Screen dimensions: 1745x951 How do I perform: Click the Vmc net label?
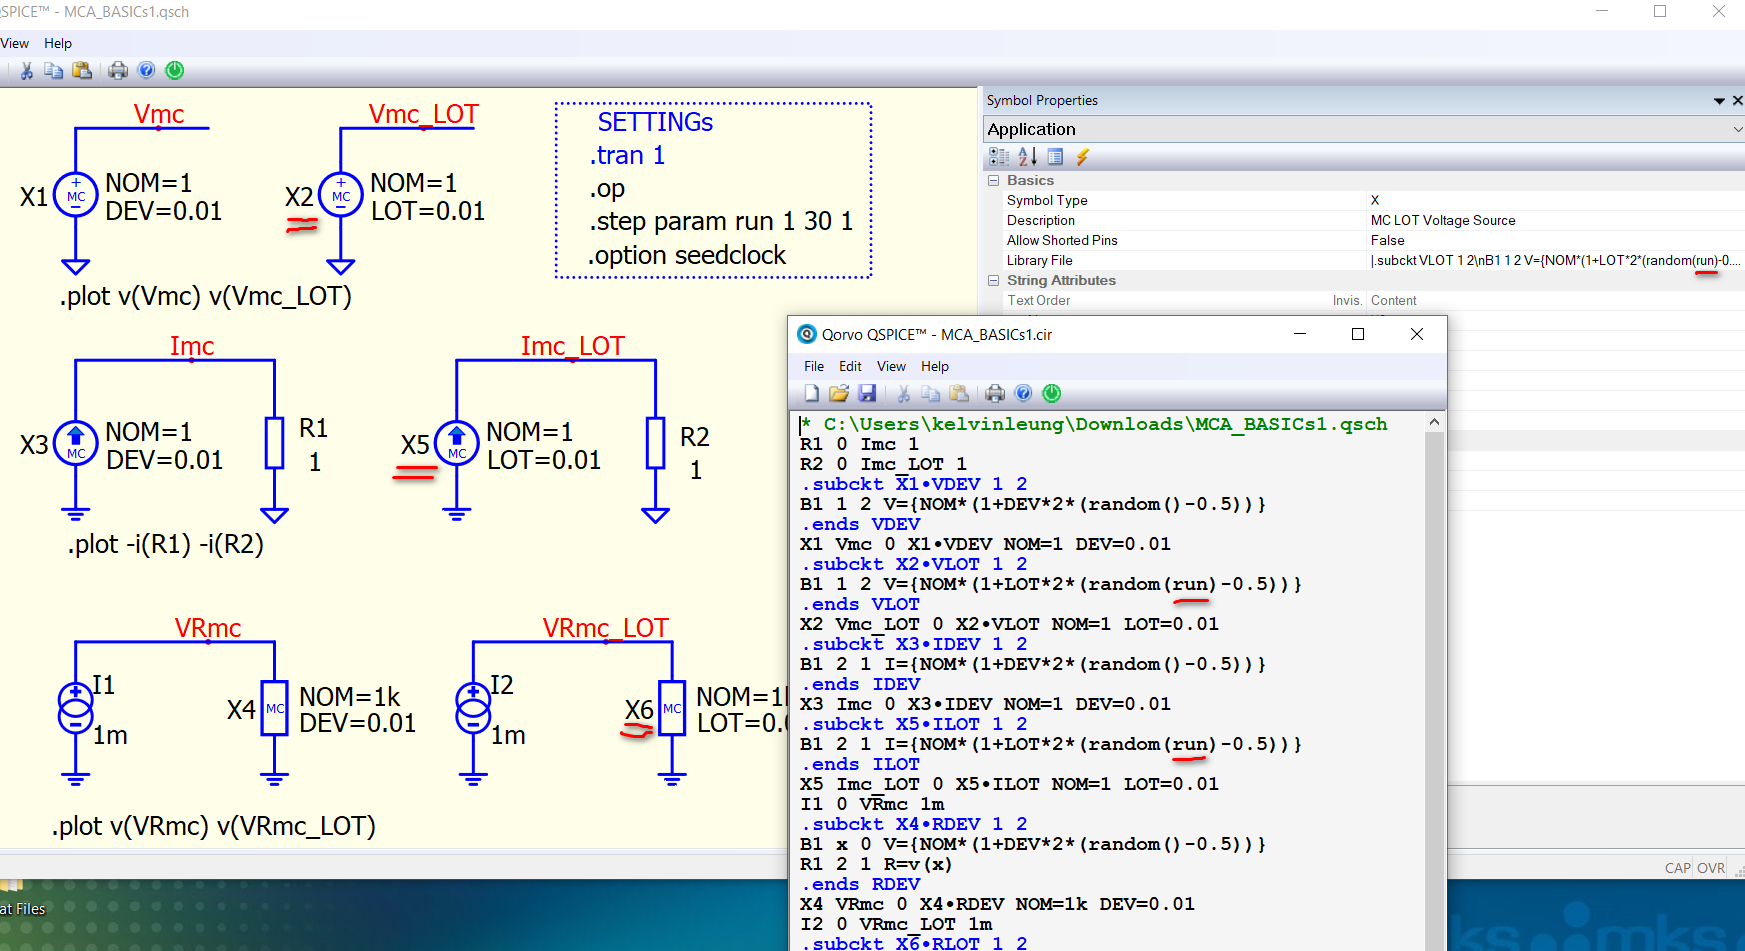point(159,114)
